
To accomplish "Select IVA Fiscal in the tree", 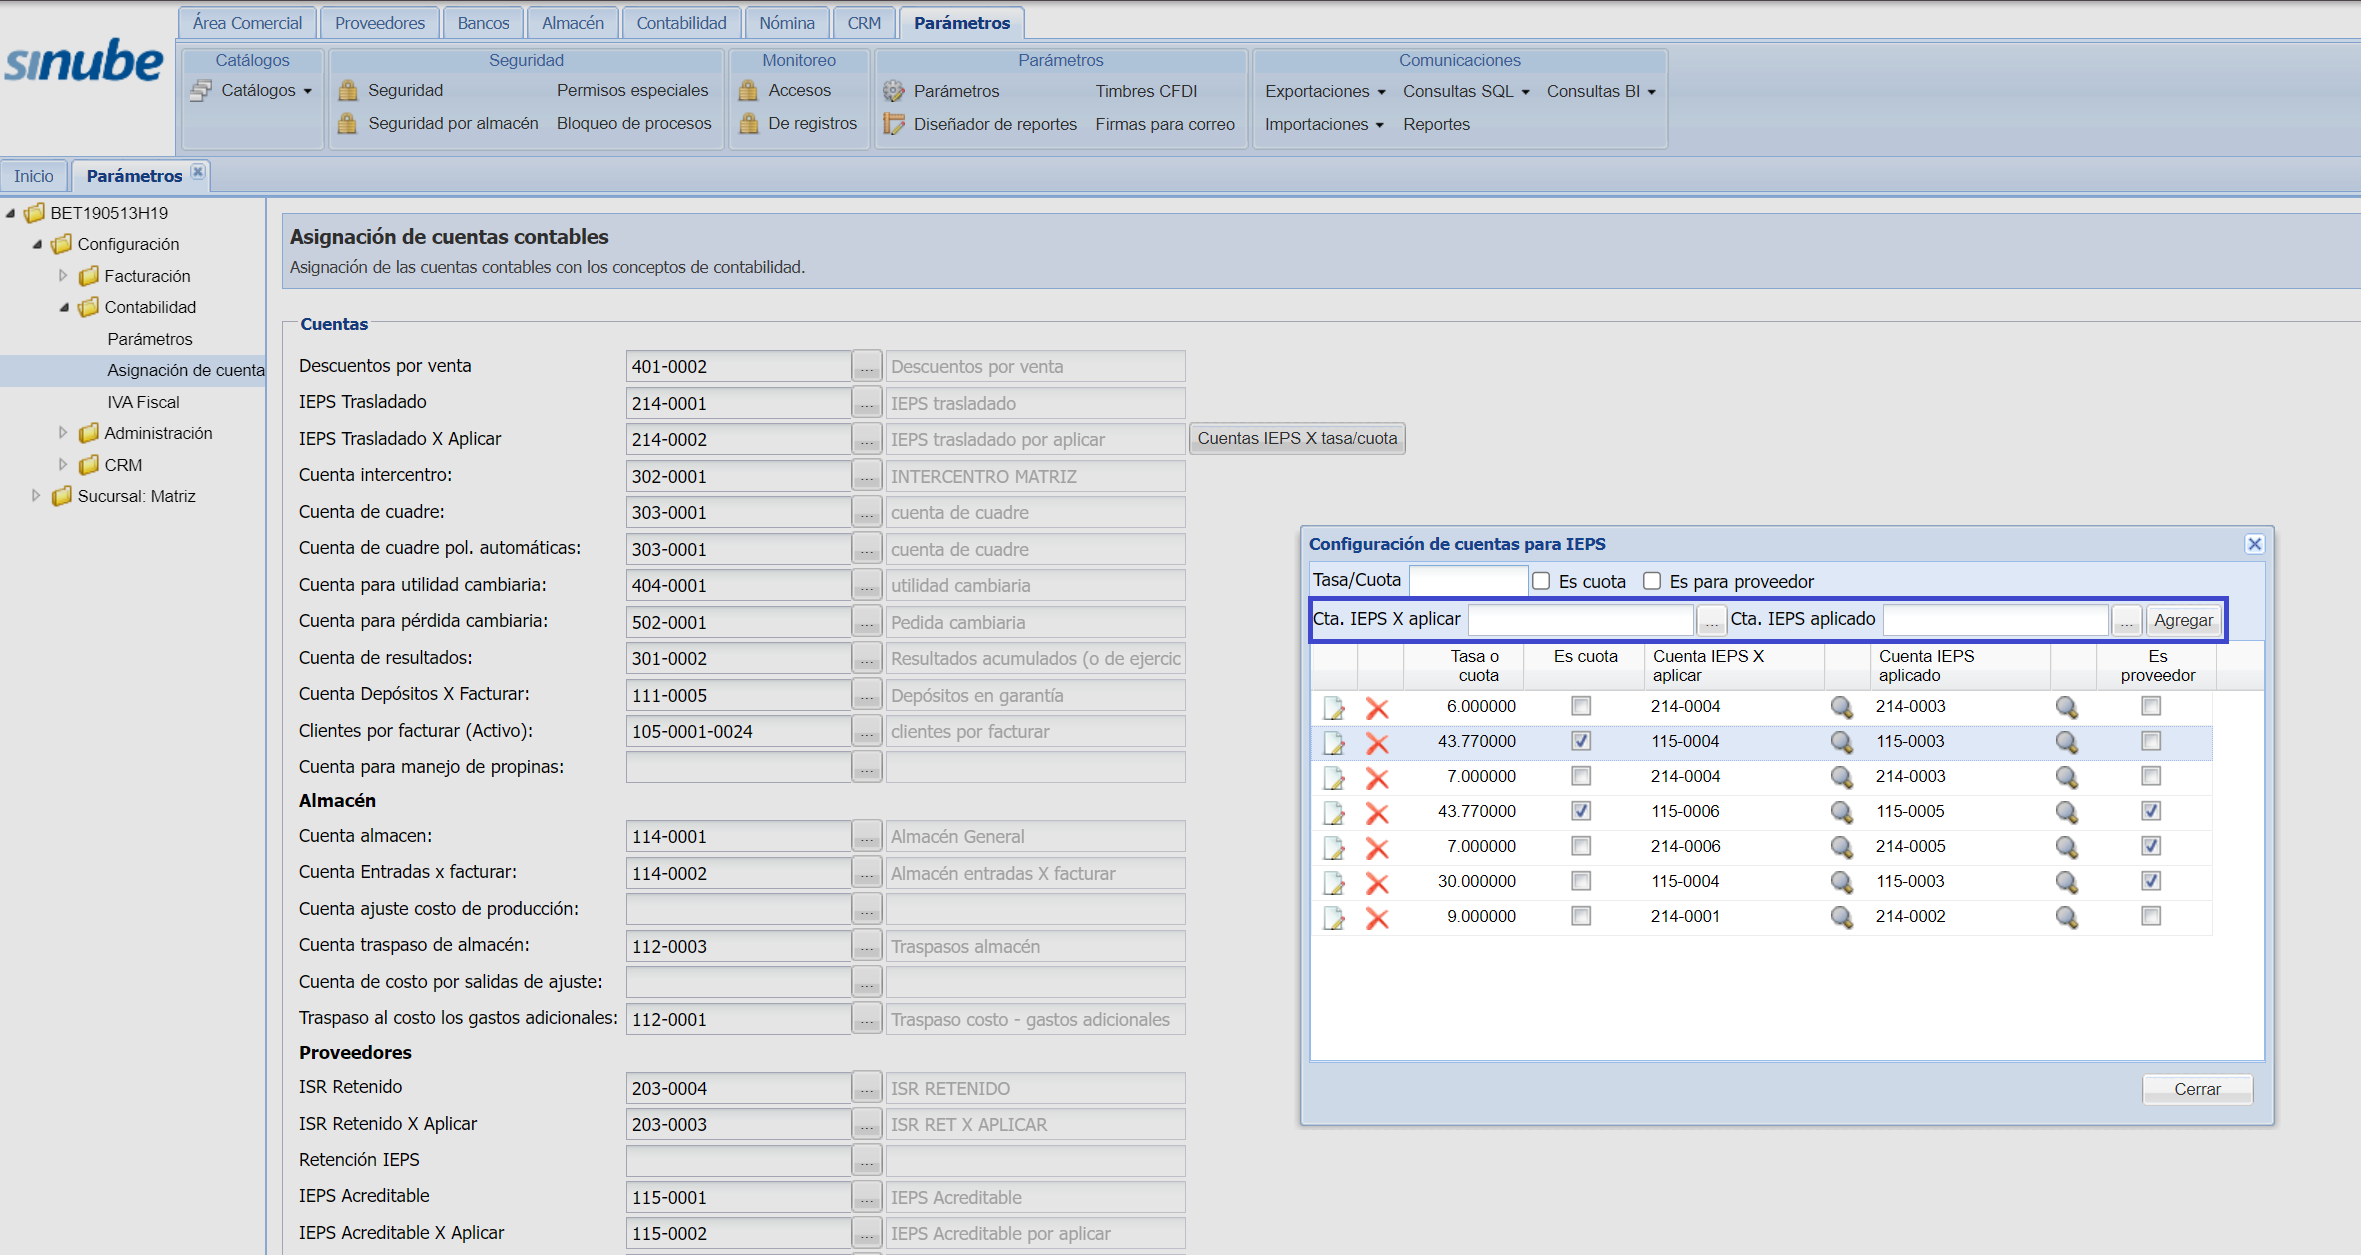I will click(x=143, y=402).
